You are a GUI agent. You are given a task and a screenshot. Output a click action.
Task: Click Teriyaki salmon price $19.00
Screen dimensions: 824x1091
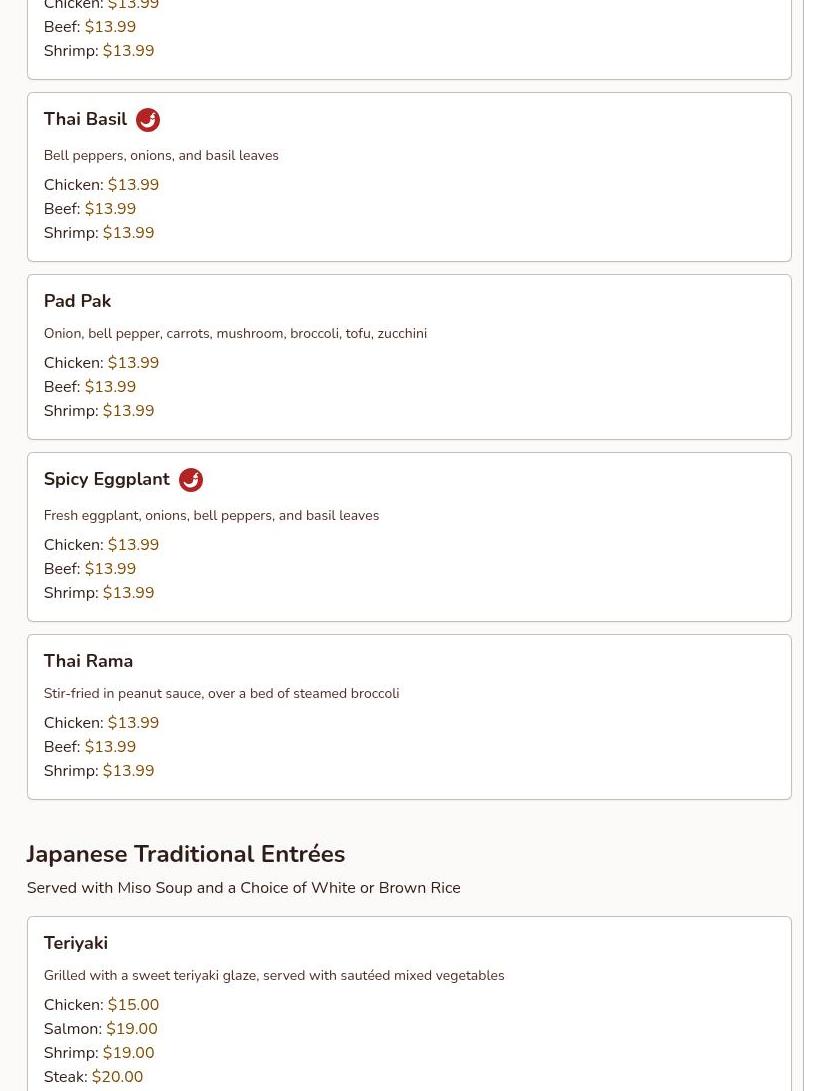(132, 1028)
